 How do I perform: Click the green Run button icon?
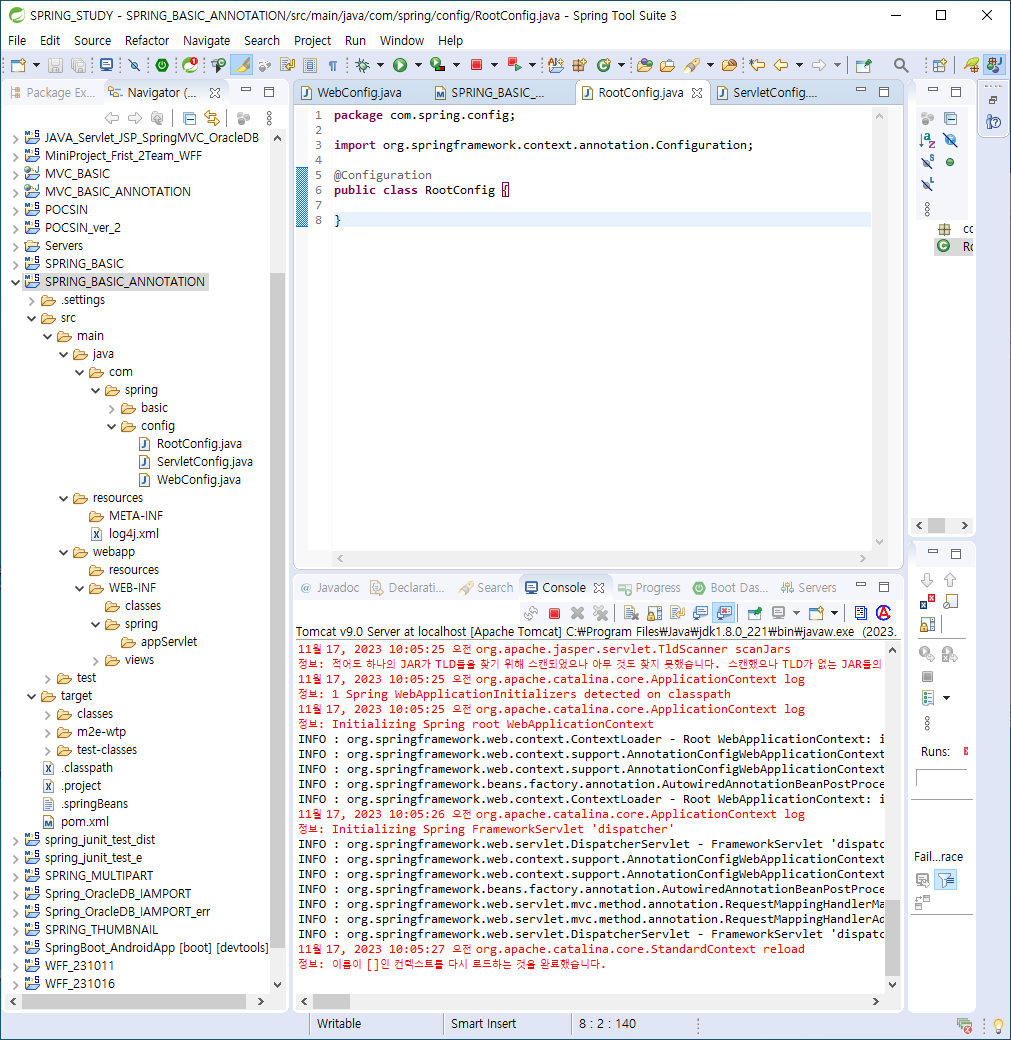399,65
